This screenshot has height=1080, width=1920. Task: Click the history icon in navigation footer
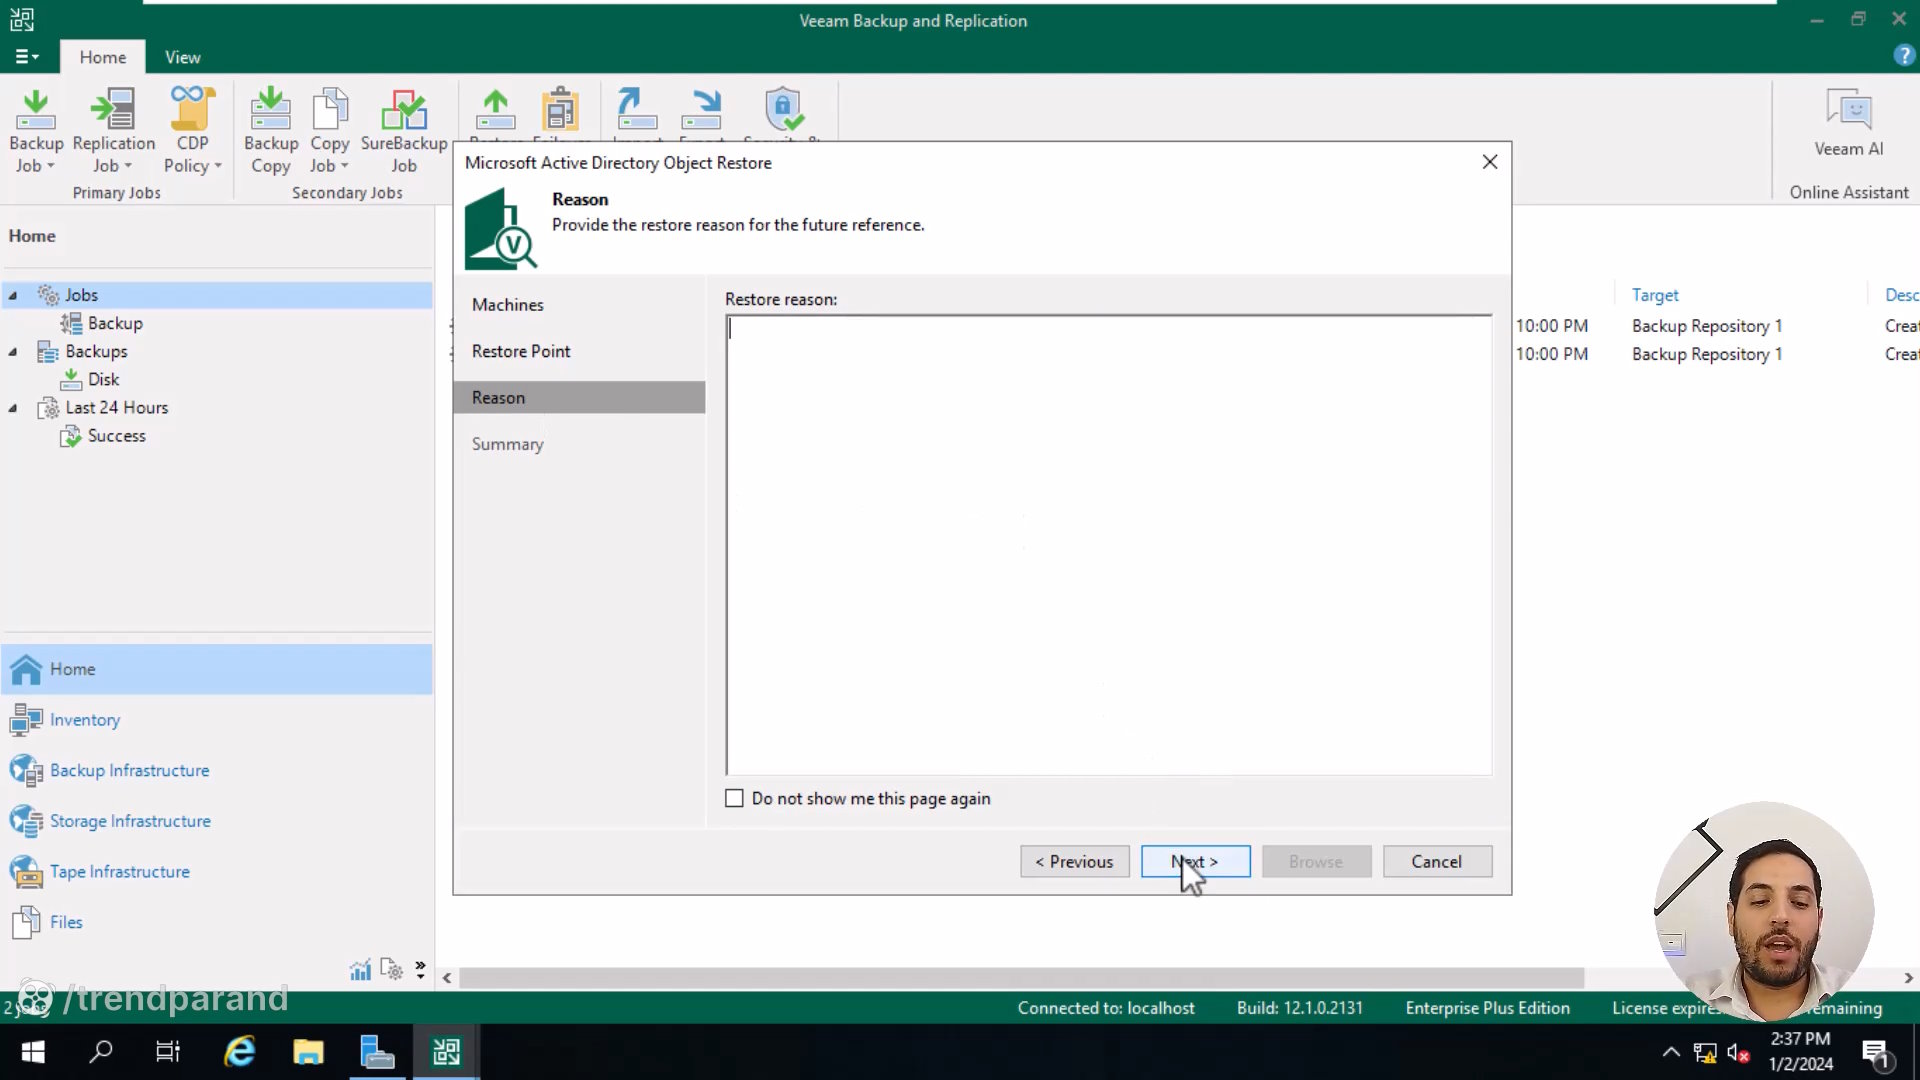[391, 969]
